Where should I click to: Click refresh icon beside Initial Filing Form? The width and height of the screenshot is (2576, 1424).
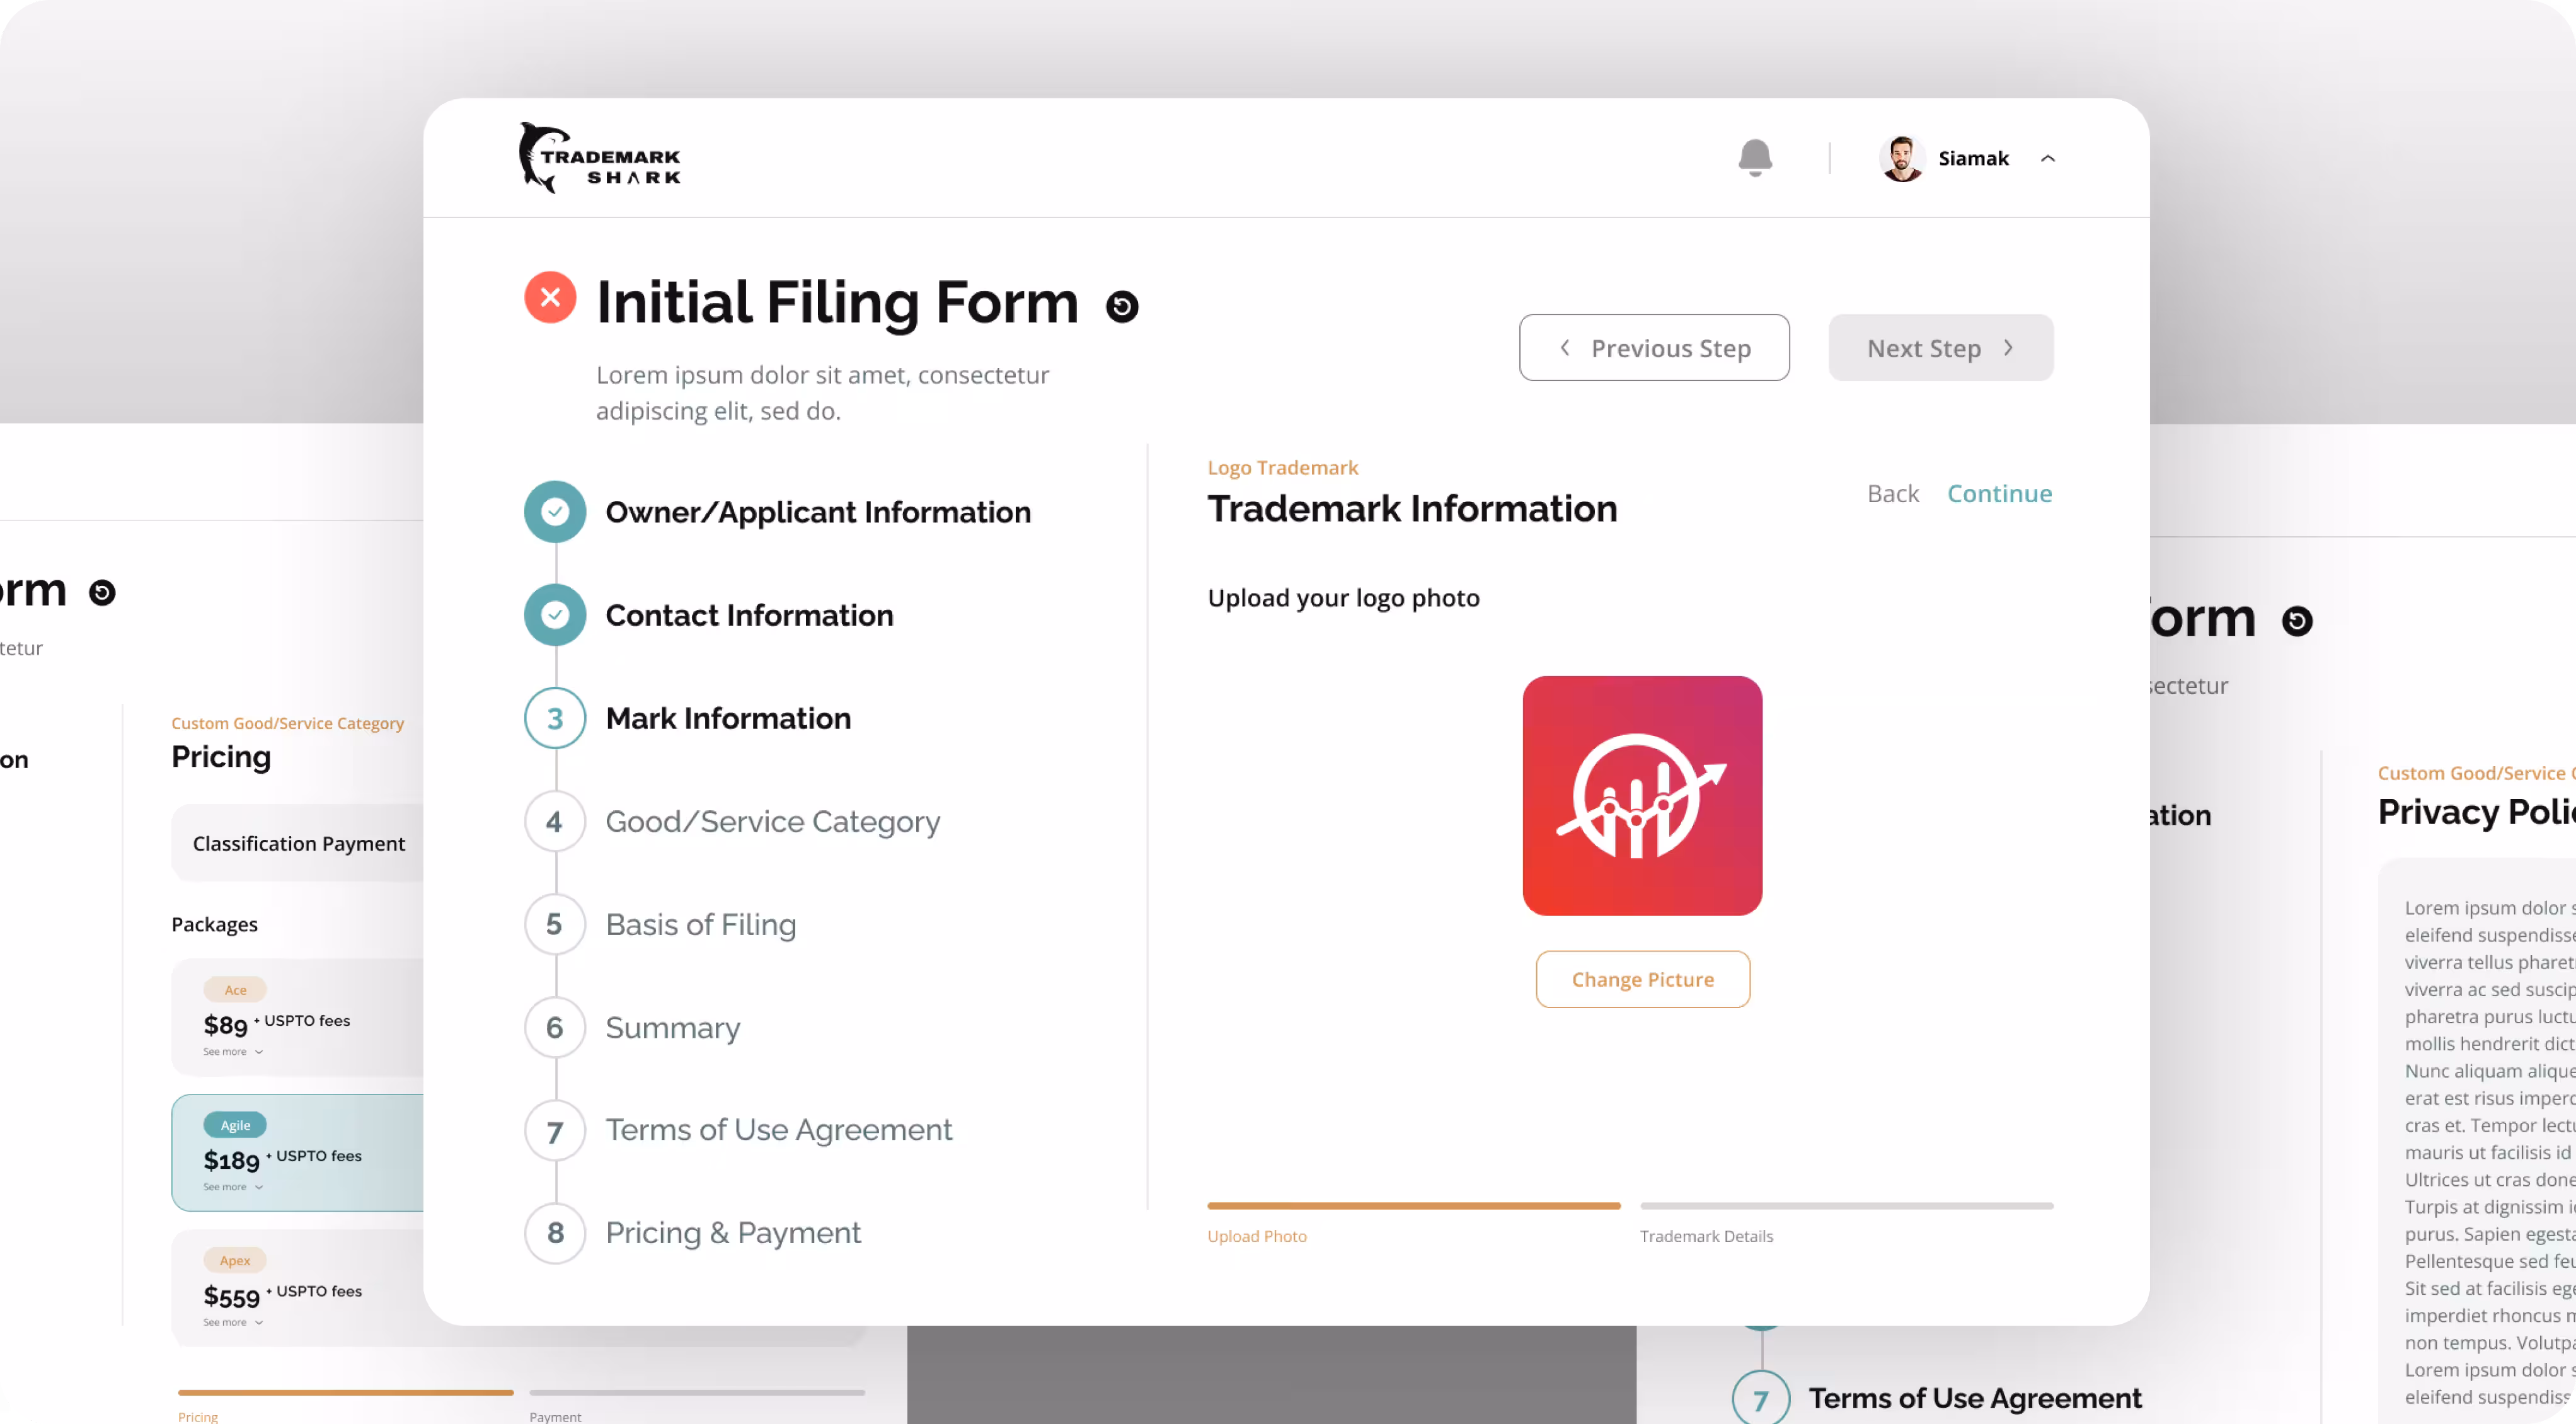[x=1122, y=306]
